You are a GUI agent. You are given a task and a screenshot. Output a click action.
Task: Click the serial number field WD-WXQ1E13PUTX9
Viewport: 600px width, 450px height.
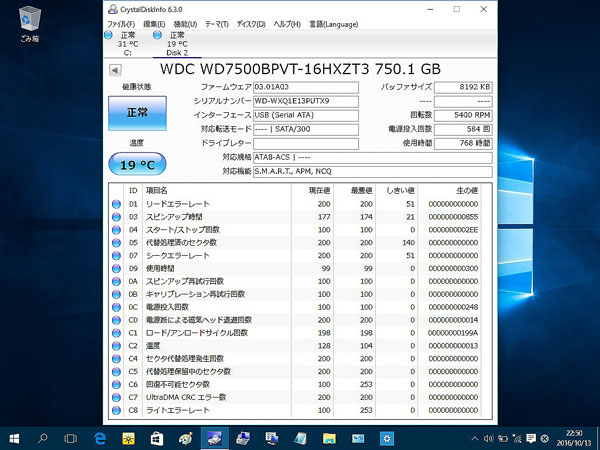(306, 101)
